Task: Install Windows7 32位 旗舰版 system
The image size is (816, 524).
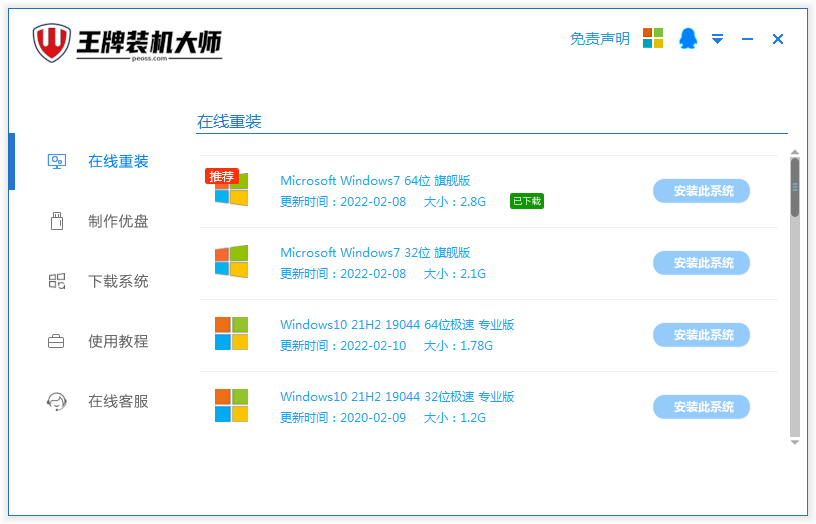Action: pyautogui.click(x=702, y=263)
